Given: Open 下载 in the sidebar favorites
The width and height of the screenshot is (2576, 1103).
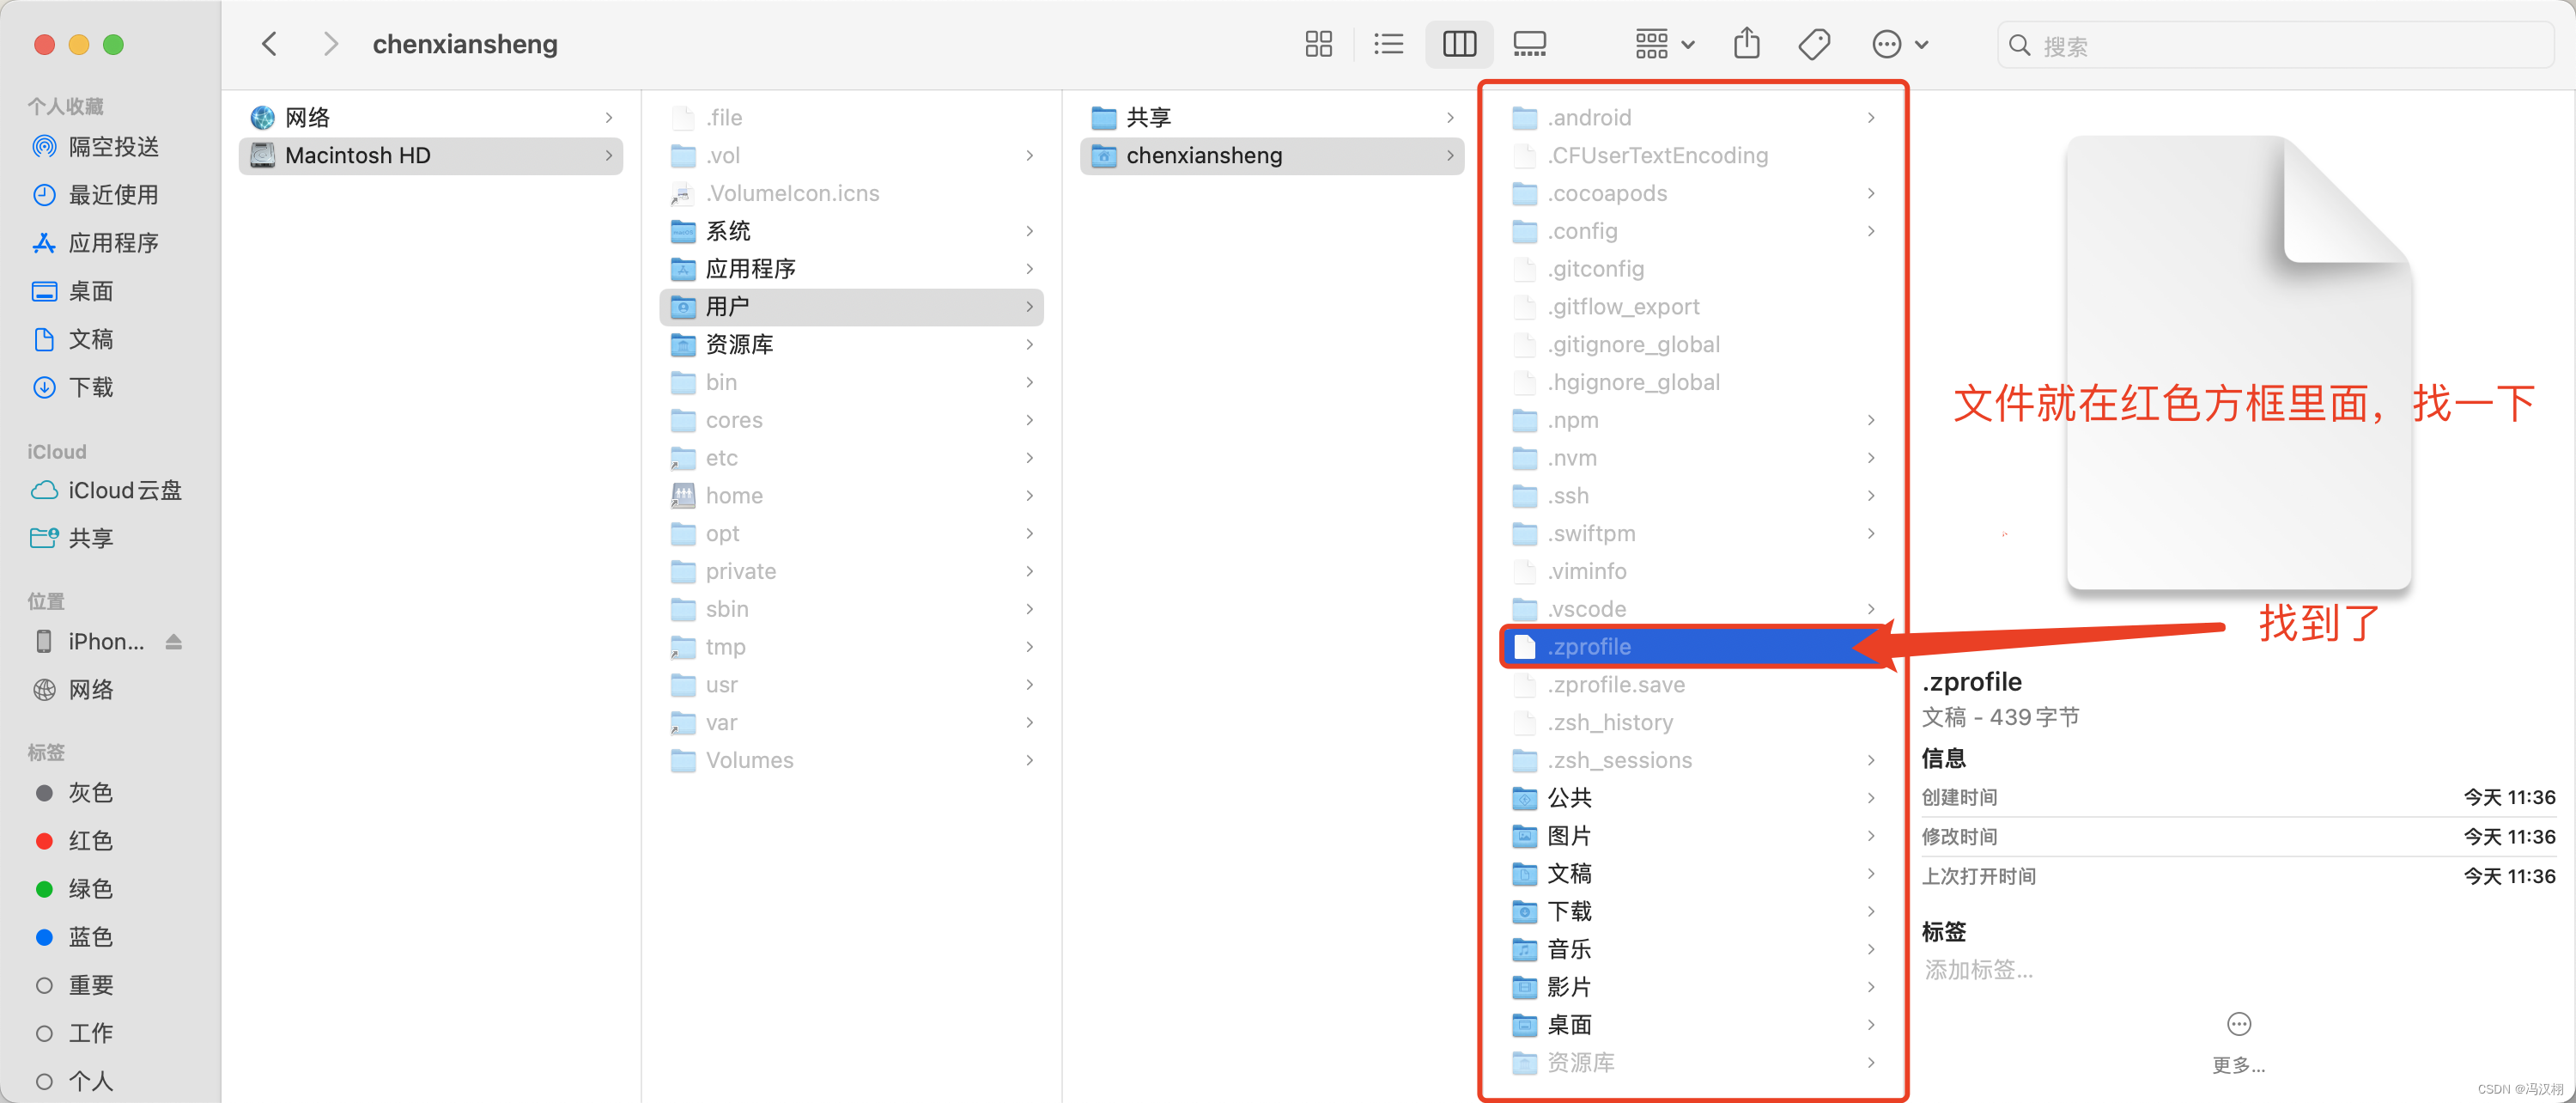Looking at the screenshot, I should pyautogui.click(x=73, y=387).
